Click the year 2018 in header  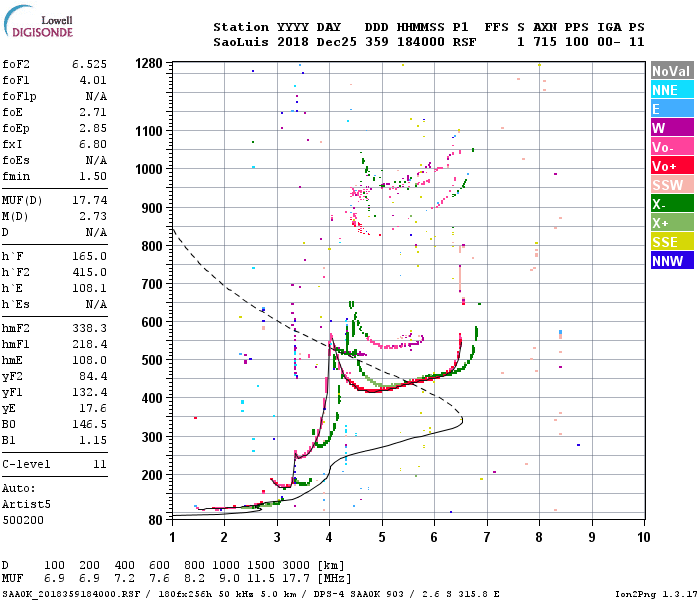pyautogui.click(x=293, y=42)
